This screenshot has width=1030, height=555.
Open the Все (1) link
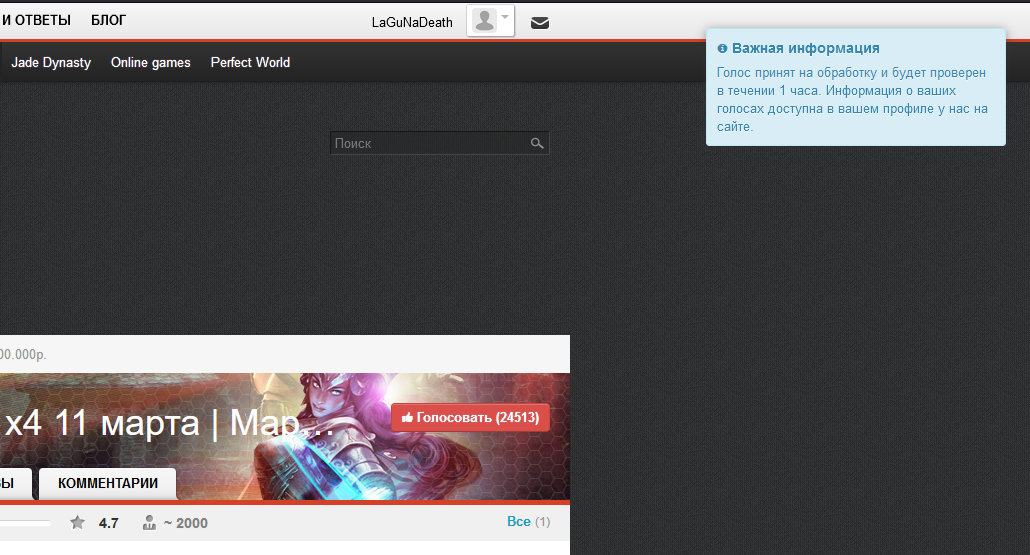528,522
